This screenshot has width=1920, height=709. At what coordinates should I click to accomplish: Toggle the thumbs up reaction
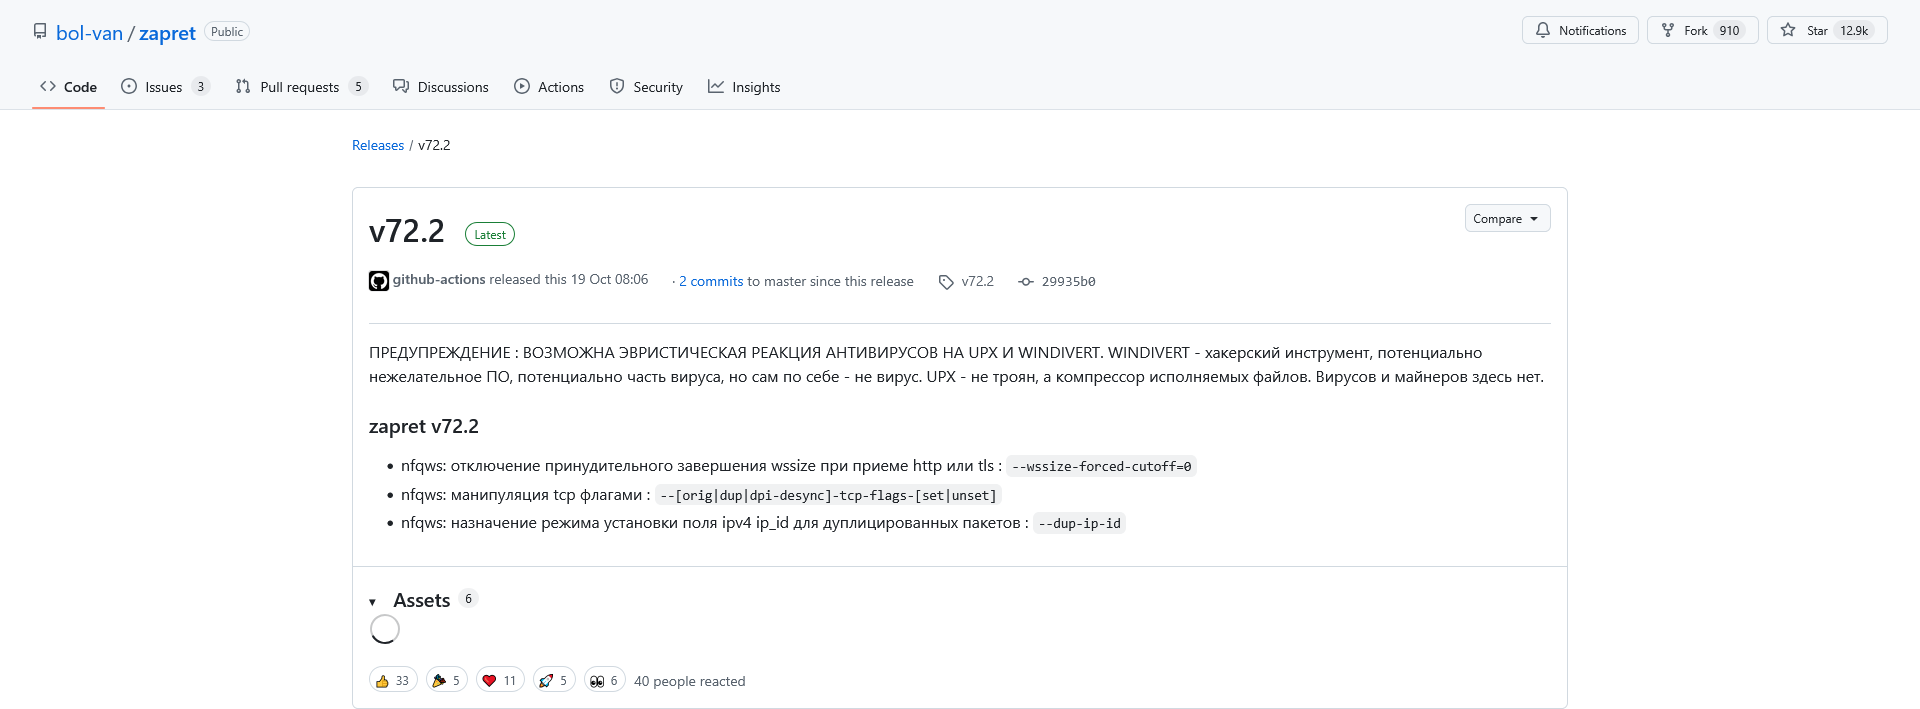(x=393, y=681)
